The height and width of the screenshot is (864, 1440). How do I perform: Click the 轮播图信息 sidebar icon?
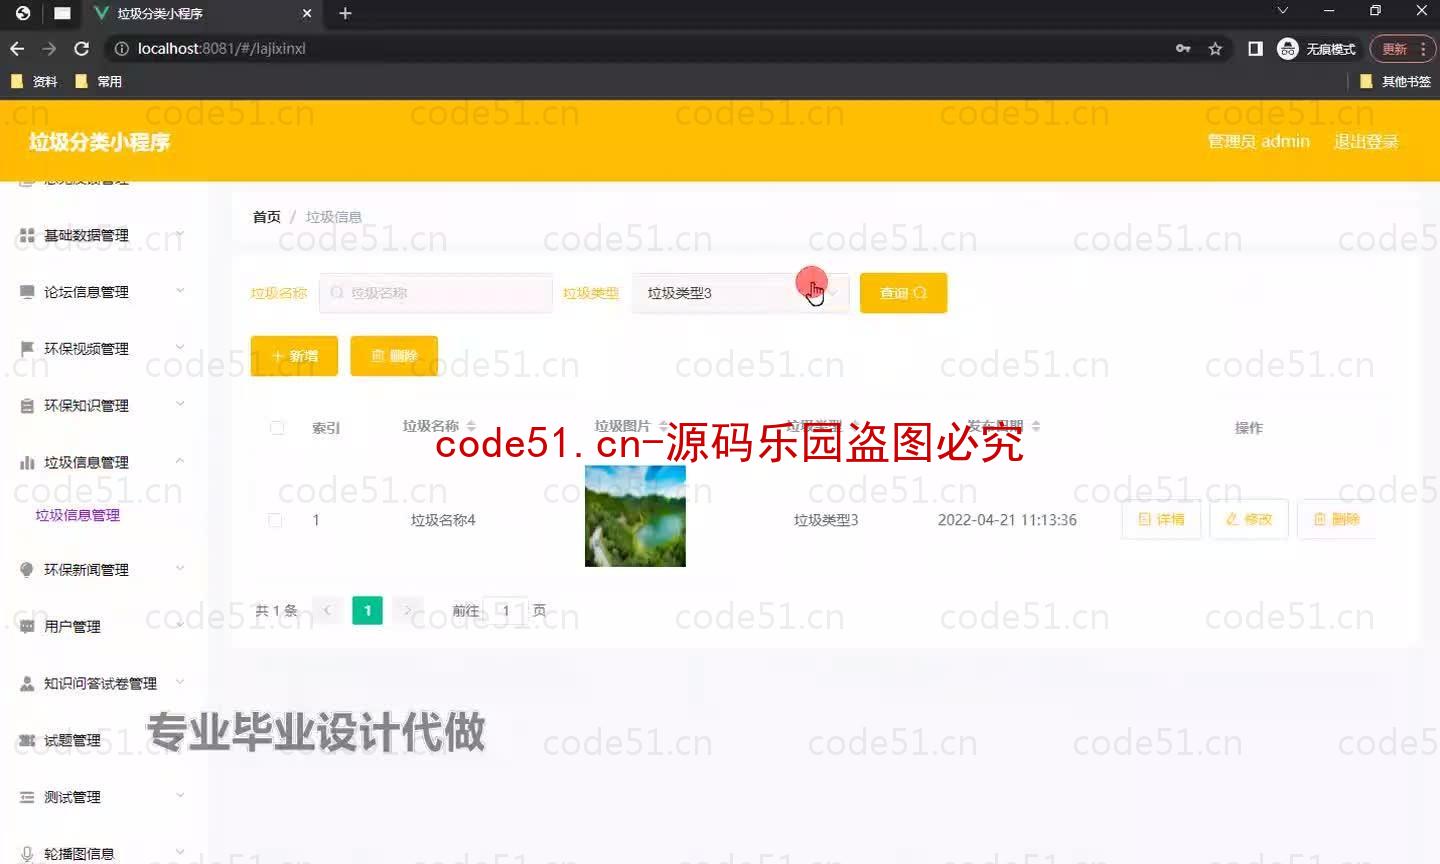(x=27, y=853)
